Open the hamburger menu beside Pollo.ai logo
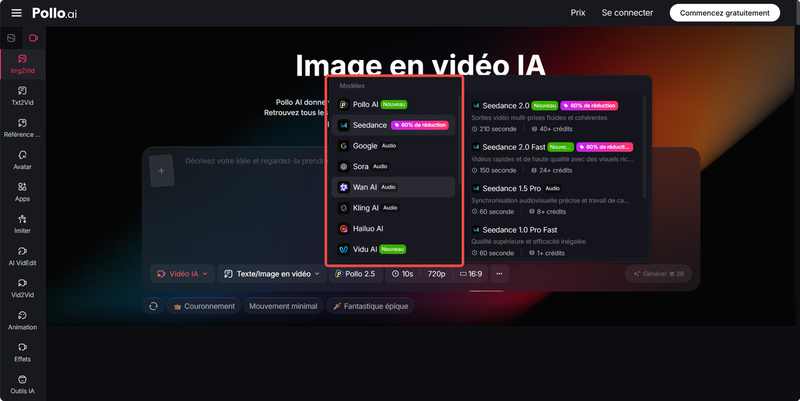This screenshot has width=800, height=401. tap(15, 13)
